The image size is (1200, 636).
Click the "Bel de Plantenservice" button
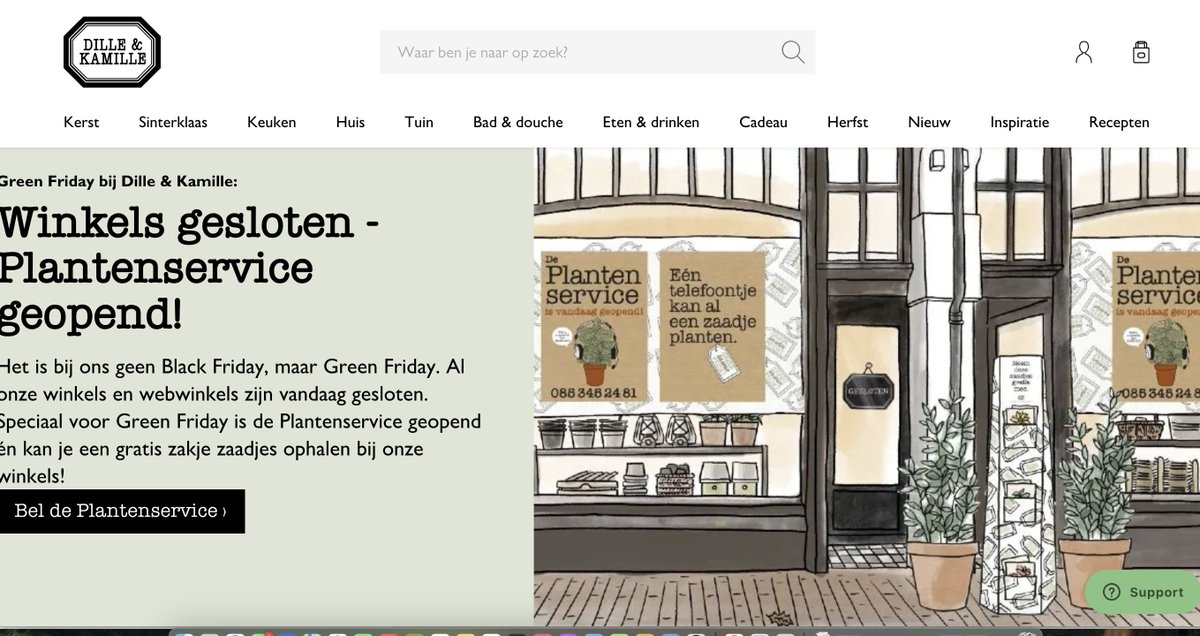click(x=121, y=511)
